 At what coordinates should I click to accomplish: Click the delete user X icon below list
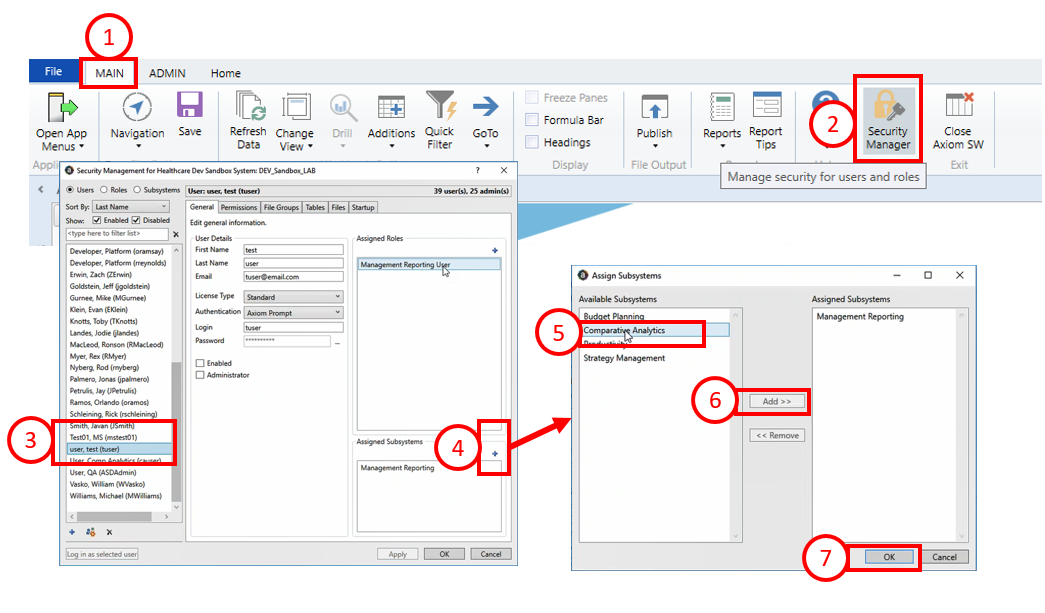(109, 532)
